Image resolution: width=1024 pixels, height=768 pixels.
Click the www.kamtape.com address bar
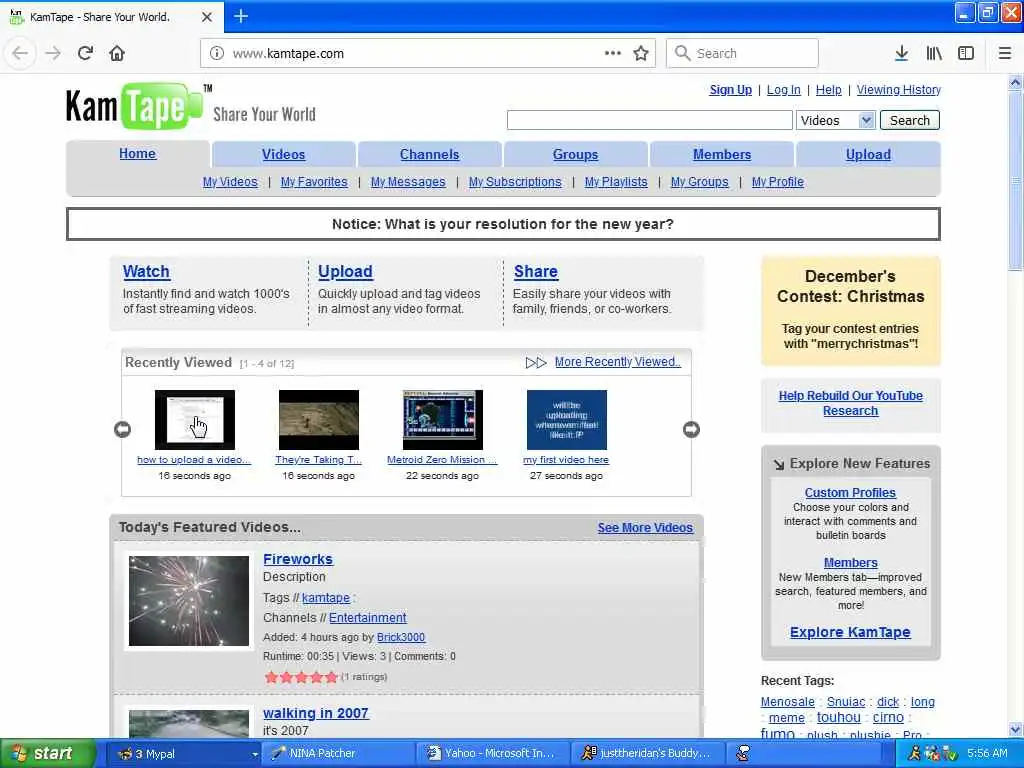418,54
